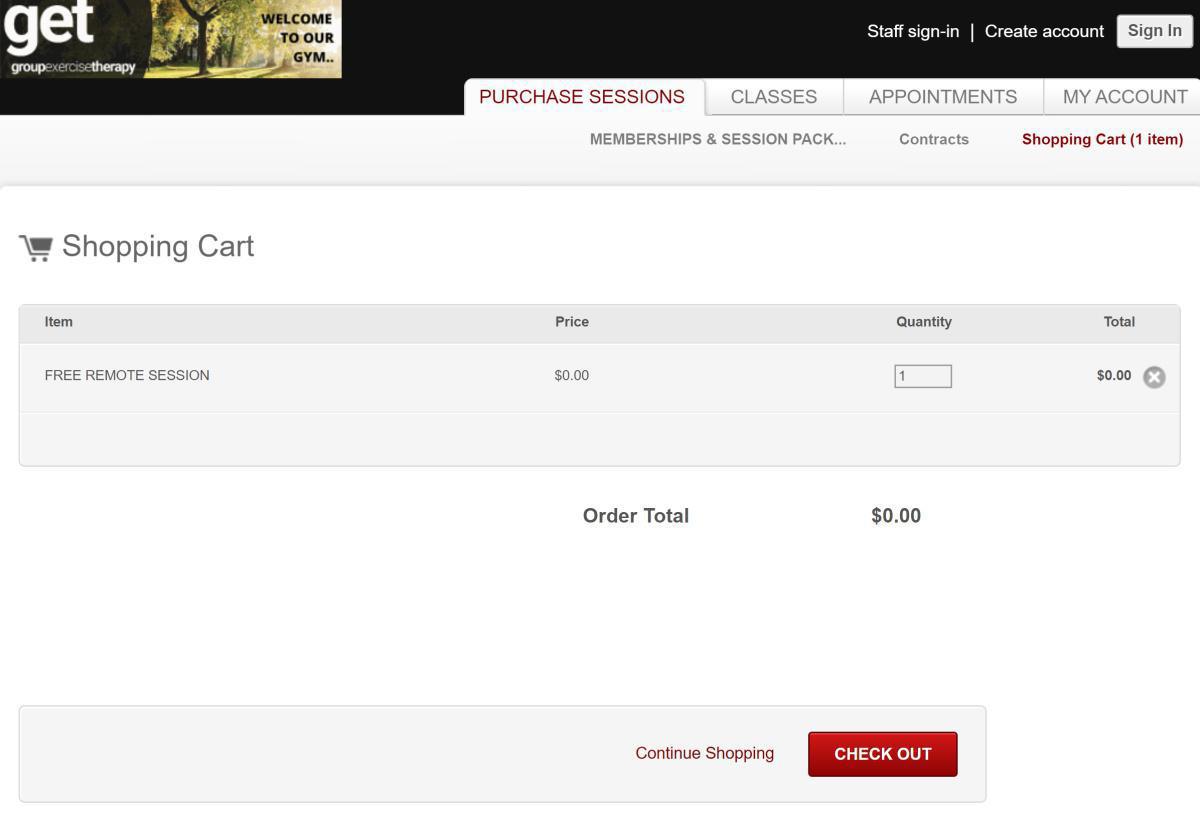This screenshot has height=837, width=1200.
Task: Click the get group exercise therapy logo
Action: (x=70, y=38)
